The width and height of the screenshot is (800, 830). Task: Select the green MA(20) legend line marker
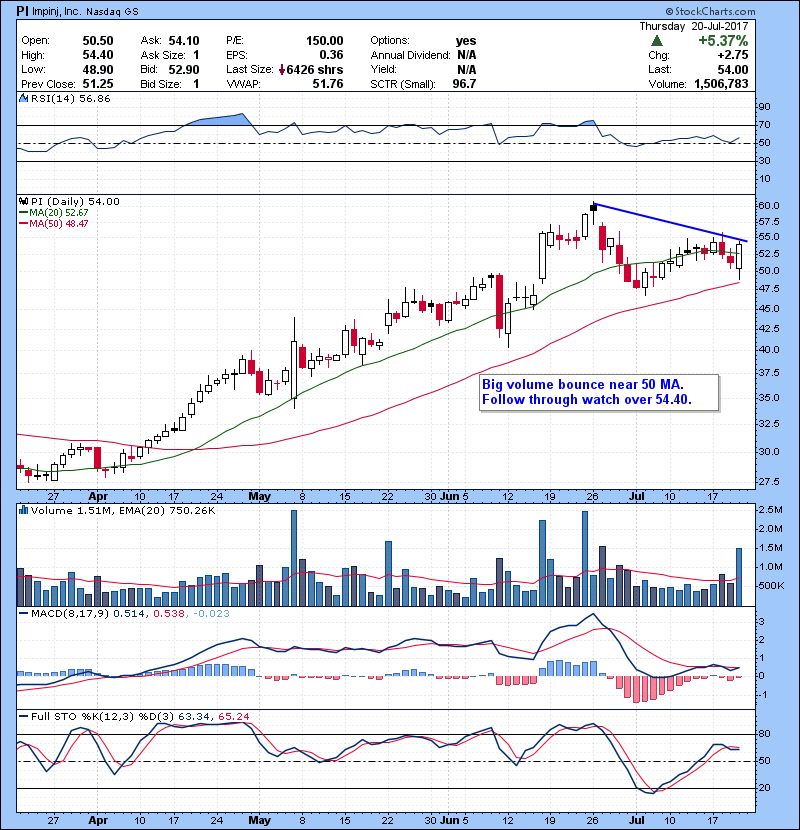[x=23, y=212]
